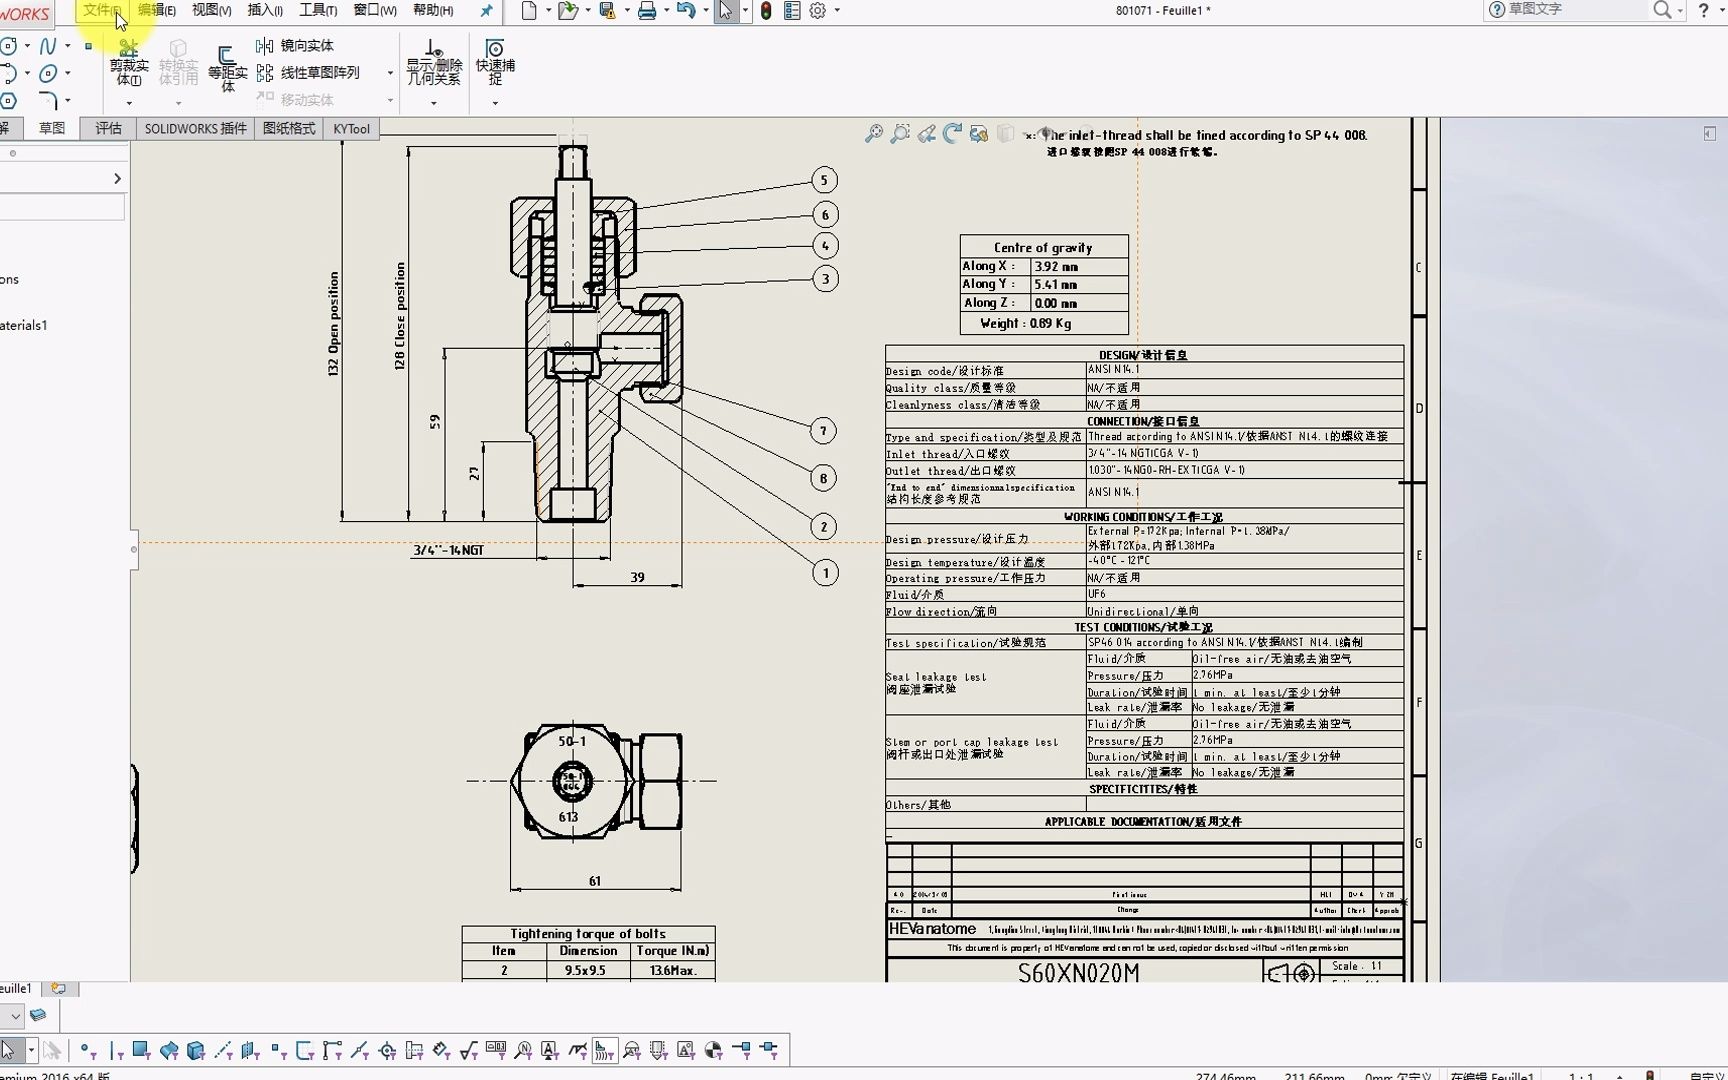Switch to the 评估 tab
This screenshot has width=1728, height=1080.
tap(107, 128)
